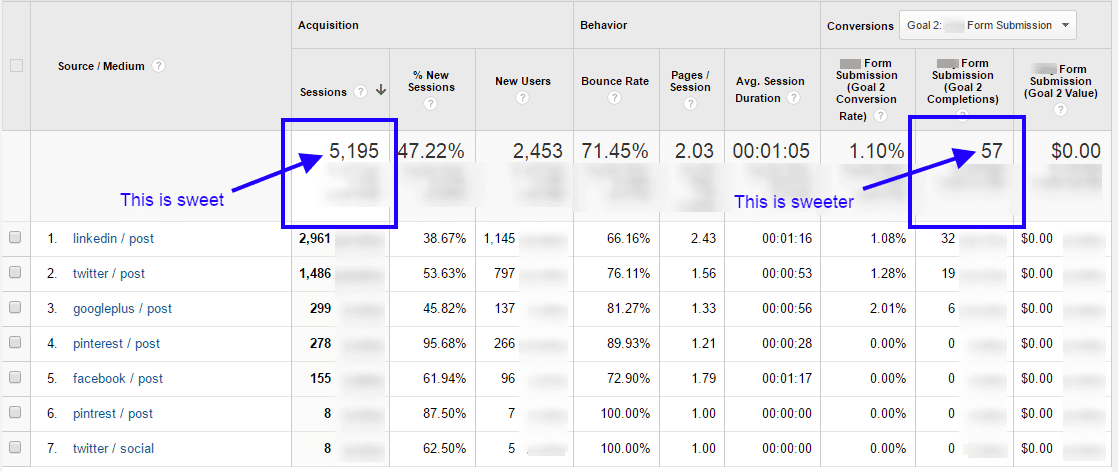Click help icon under New Users
Screen dimensions: 1118x472
click(x=522, y=98)
